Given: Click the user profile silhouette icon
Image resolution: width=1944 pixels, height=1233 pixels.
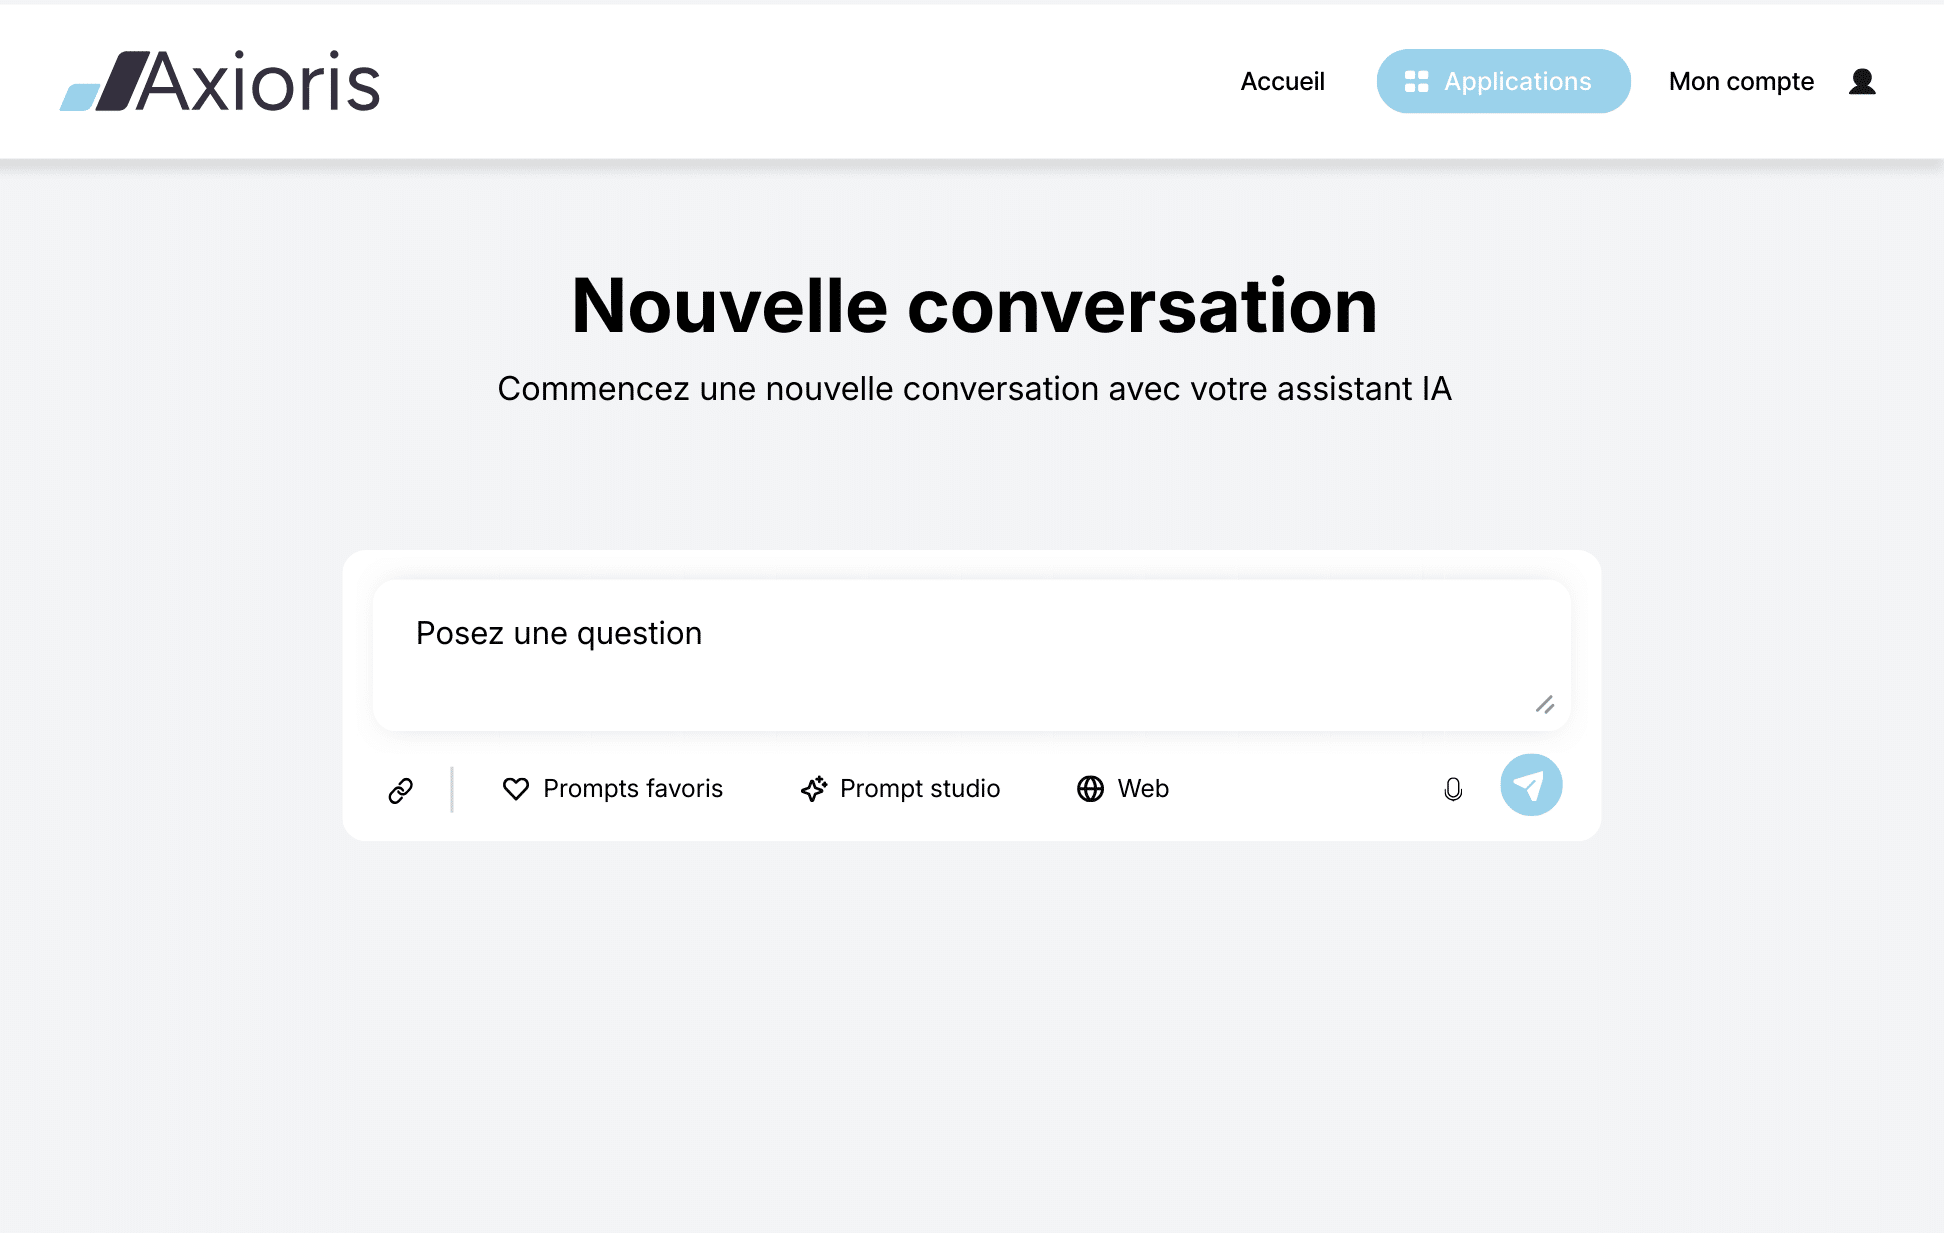Looking at the screenshot, I should pyautogui.click(x=1862, y=81).
